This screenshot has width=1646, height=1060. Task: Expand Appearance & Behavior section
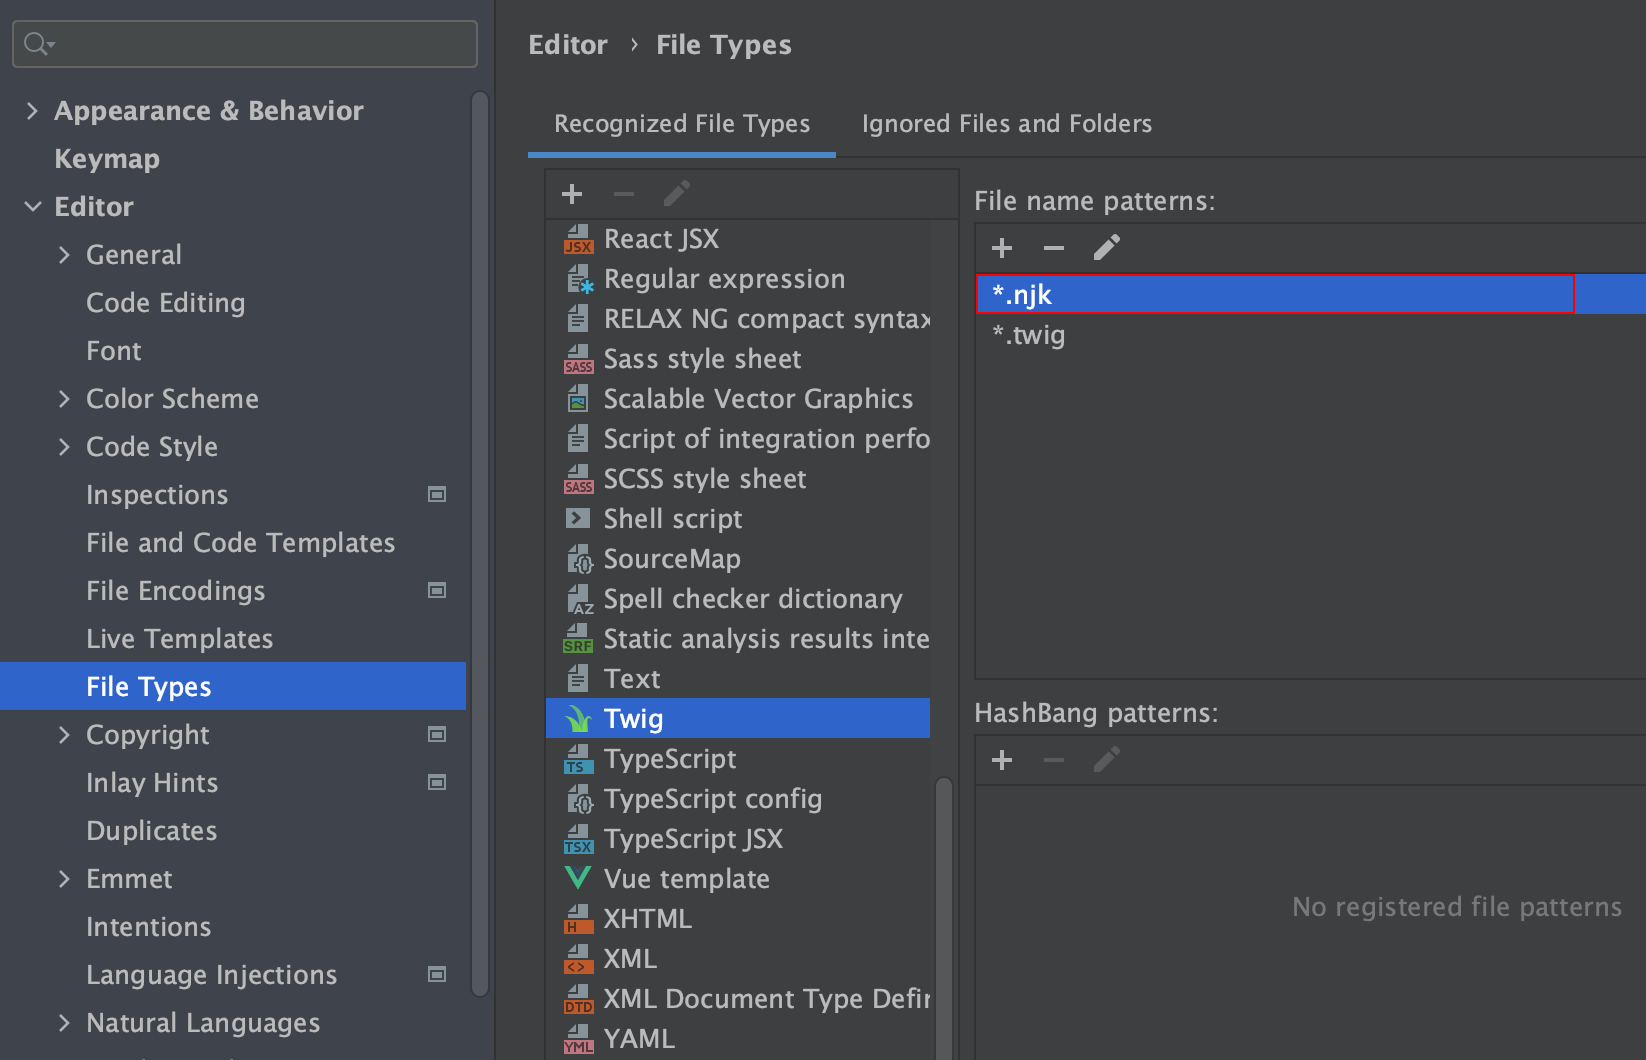32,110
